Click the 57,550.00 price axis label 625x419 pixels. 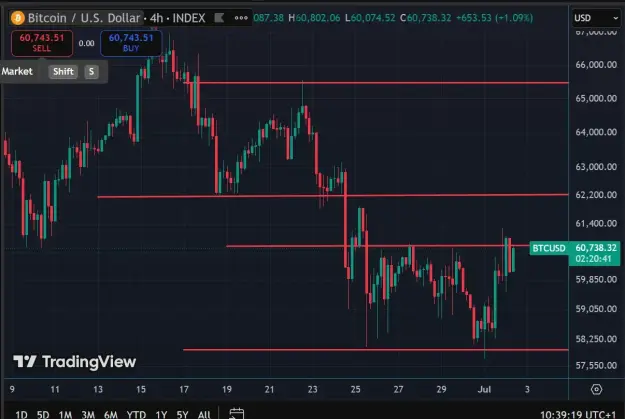coord(596,365)
